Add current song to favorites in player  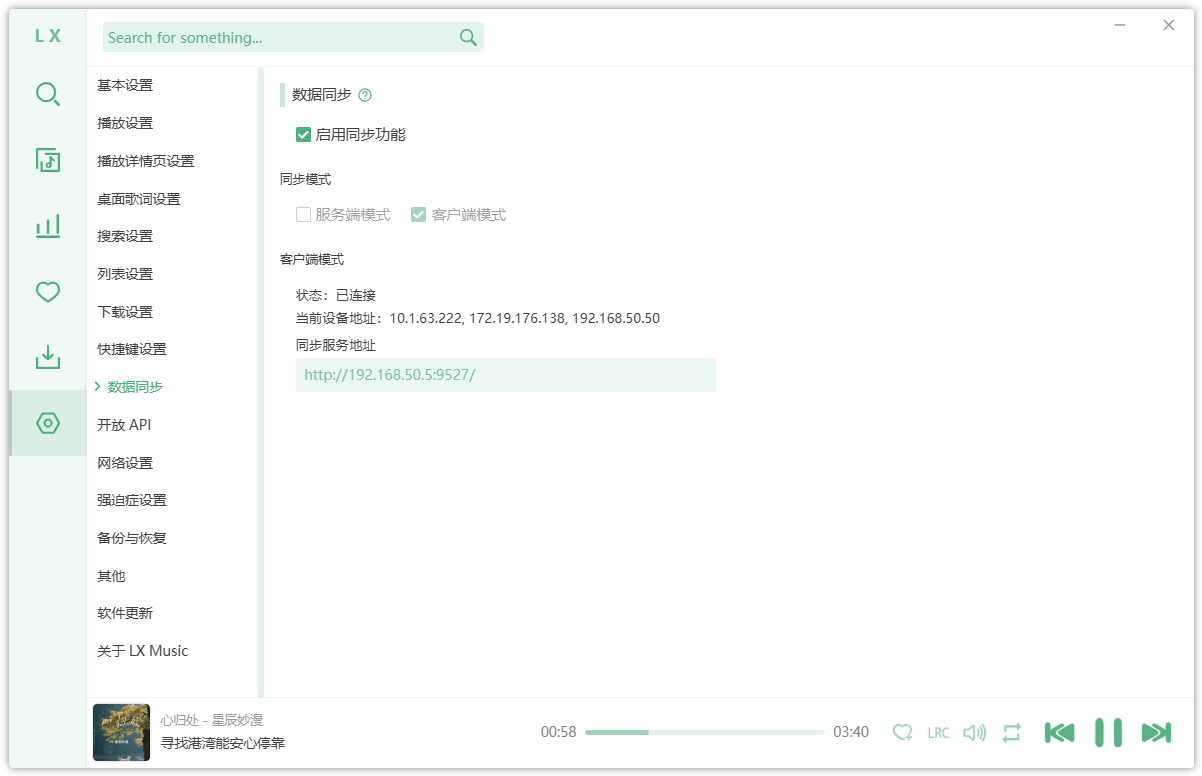[x=902, y=732]
